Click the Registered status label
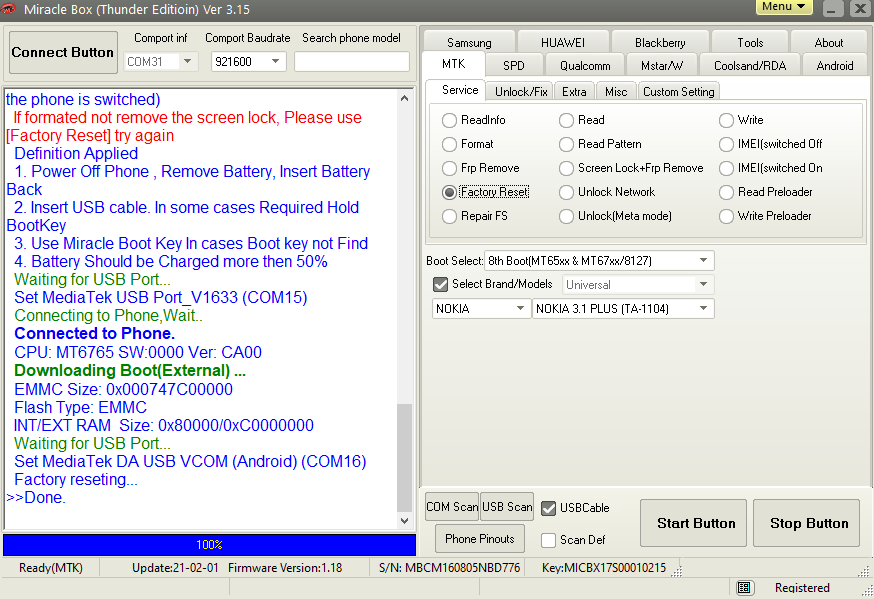This screenshot has height=599, width=874. point(802,587)
